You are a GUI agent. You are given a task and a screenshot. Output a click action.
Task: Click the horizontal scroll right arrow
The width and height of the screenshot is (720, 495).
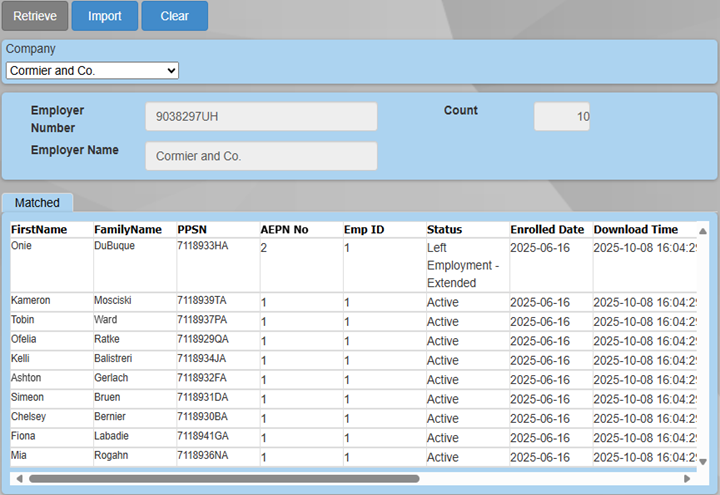click(687, 479)
